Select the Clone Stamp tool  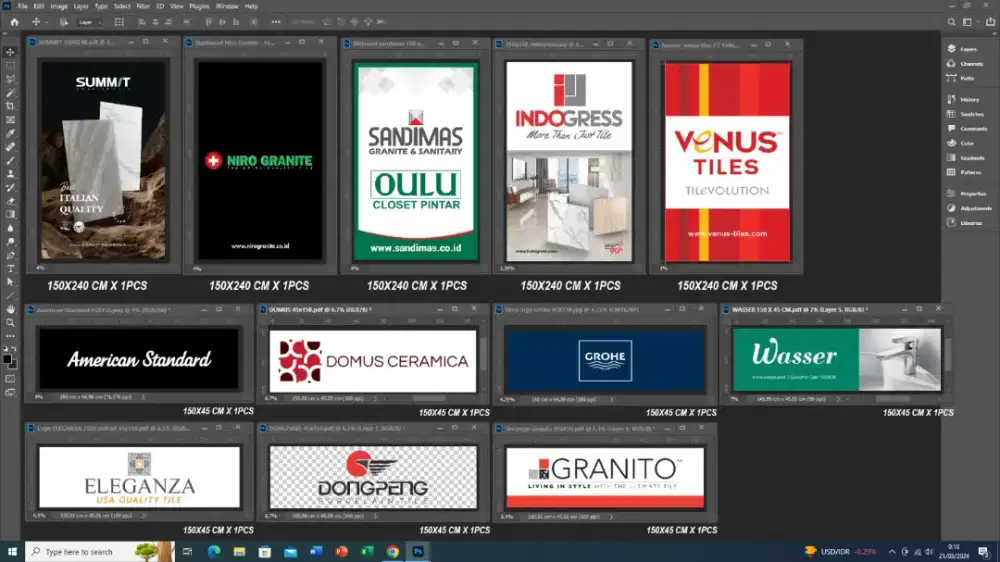coord(10,174)
